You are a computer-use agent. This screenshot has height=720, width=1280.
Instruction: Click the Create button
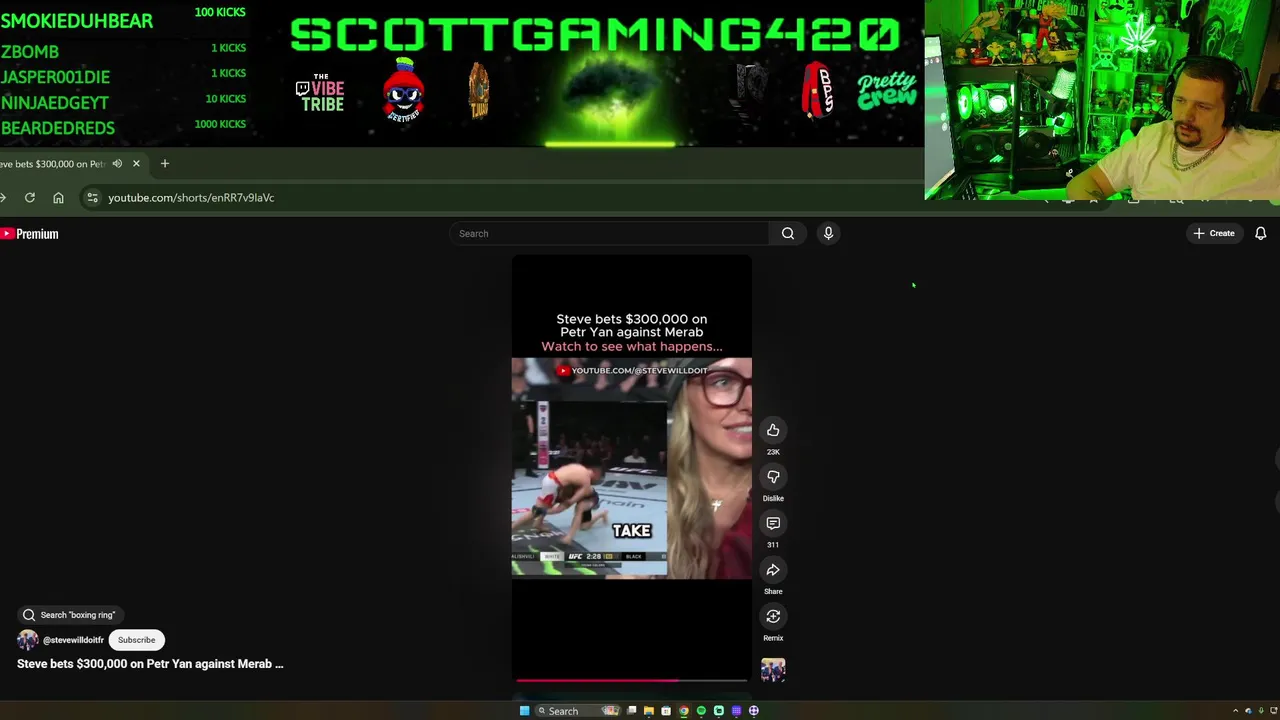pyautogui.click(x=1214, y=233)
